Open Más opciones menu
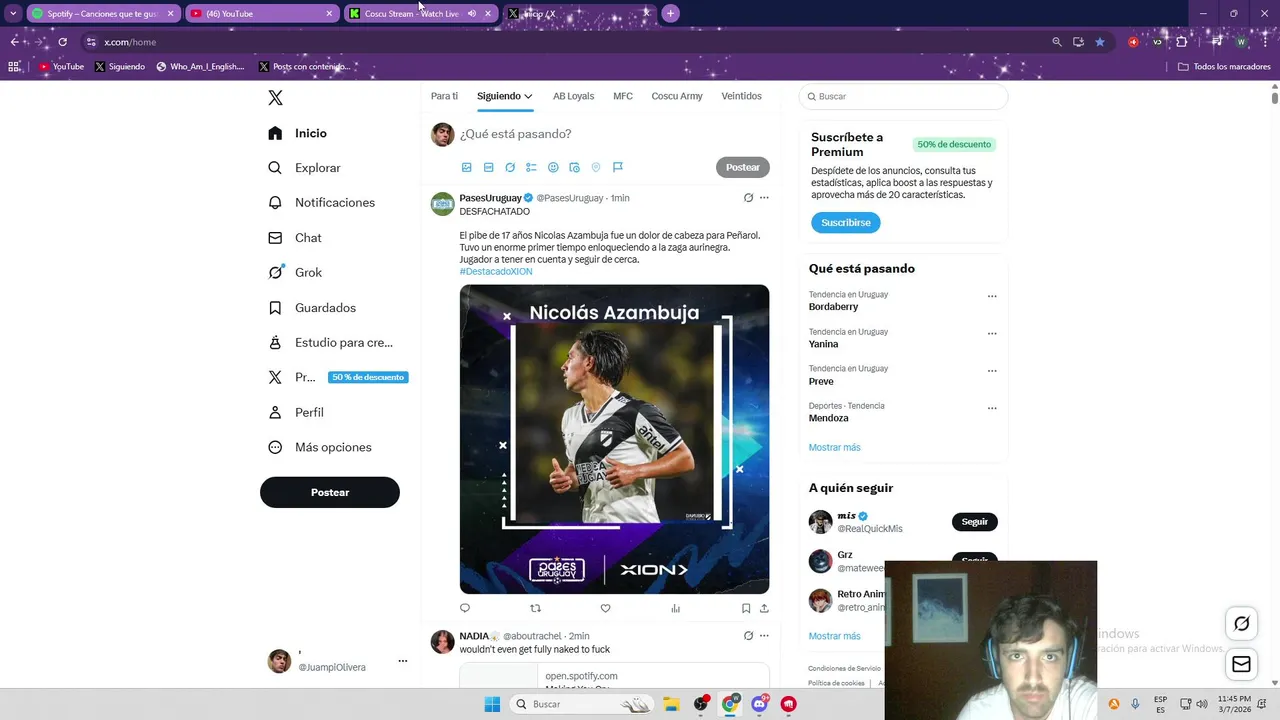The image size is (1280, 720). pos(320,447)
